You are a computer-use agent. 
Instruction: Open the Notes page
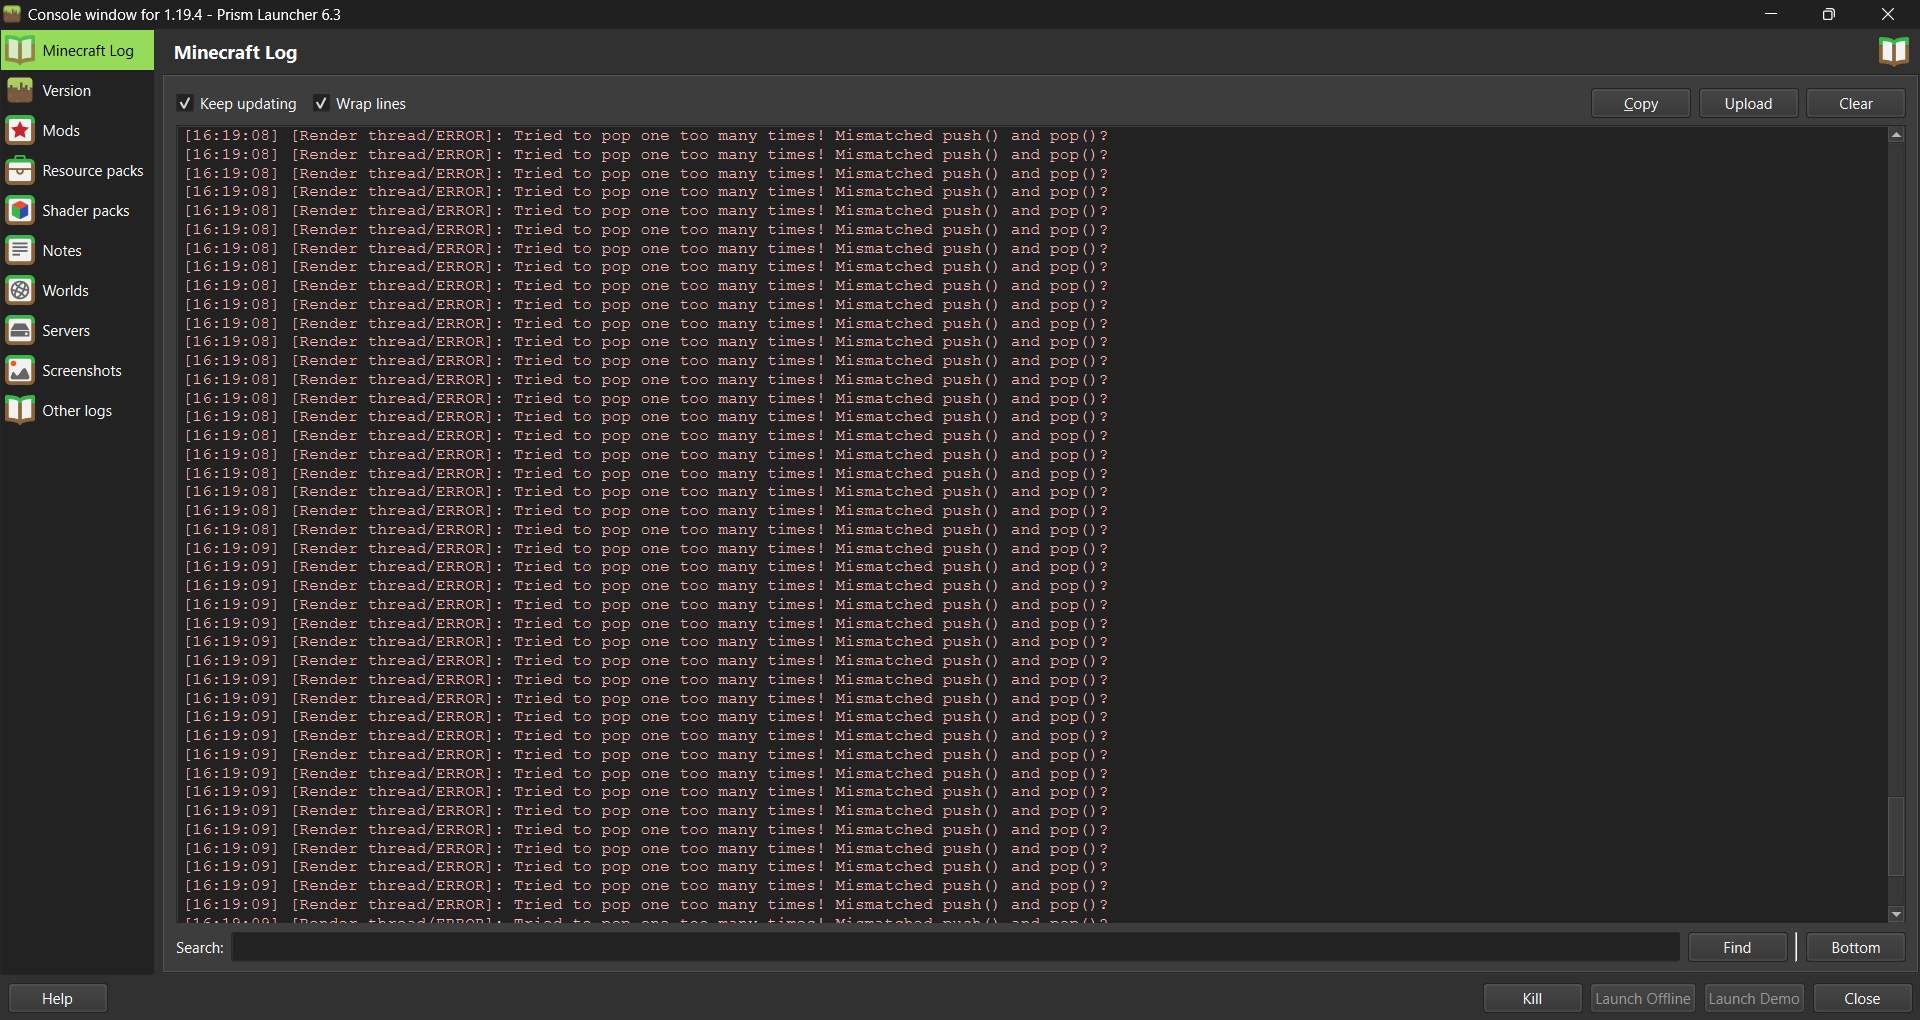point(64,250)
